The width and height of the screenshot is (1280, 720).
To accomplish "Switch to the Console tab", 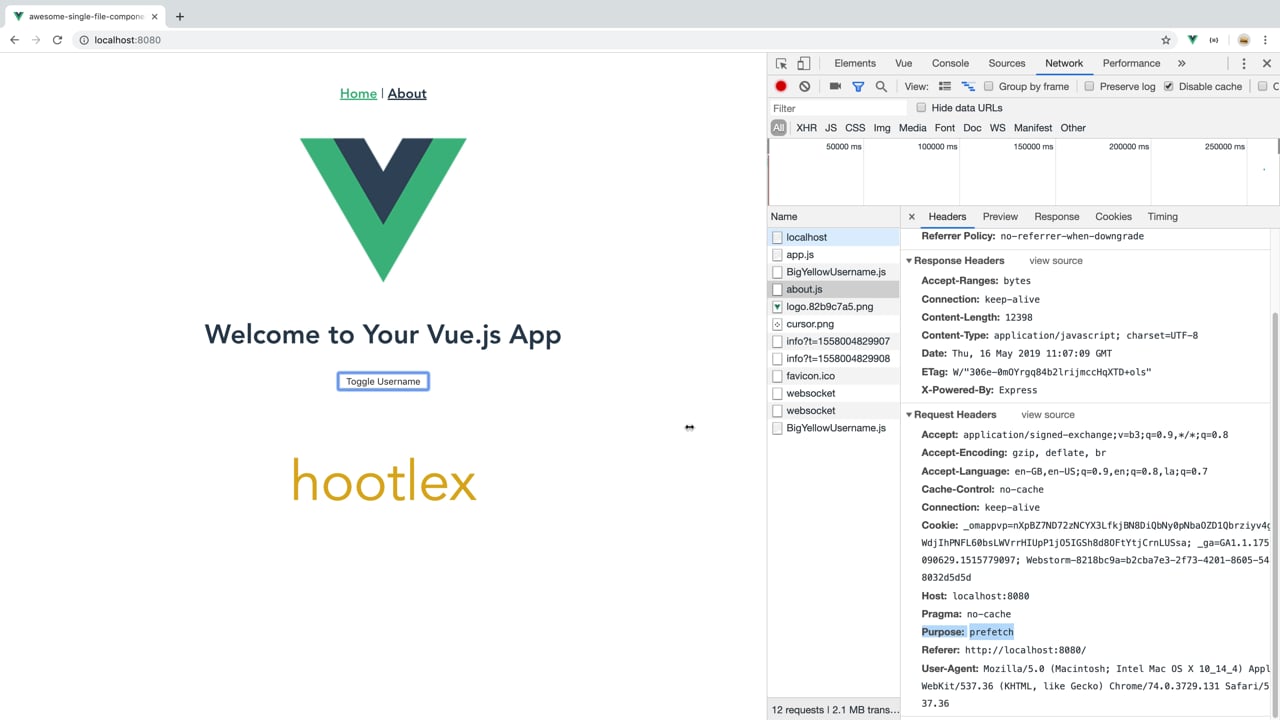I will tap(950, 63).
